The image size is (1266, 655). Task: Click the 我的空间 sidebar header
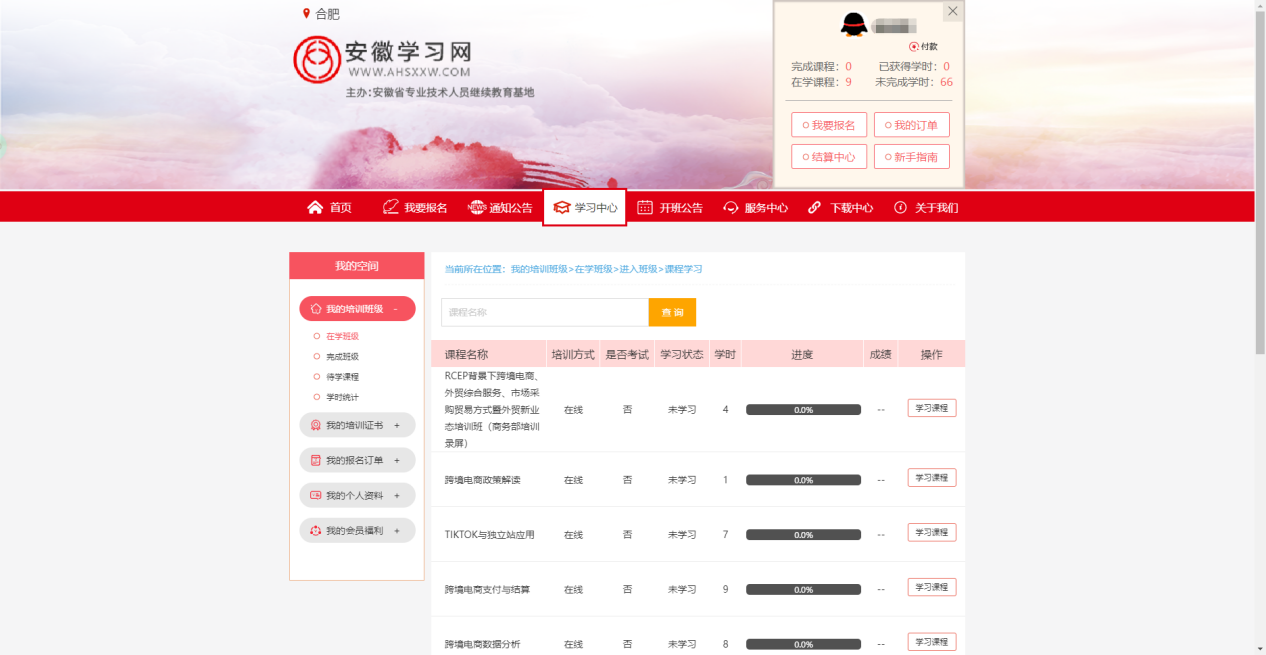coord(357,265)
